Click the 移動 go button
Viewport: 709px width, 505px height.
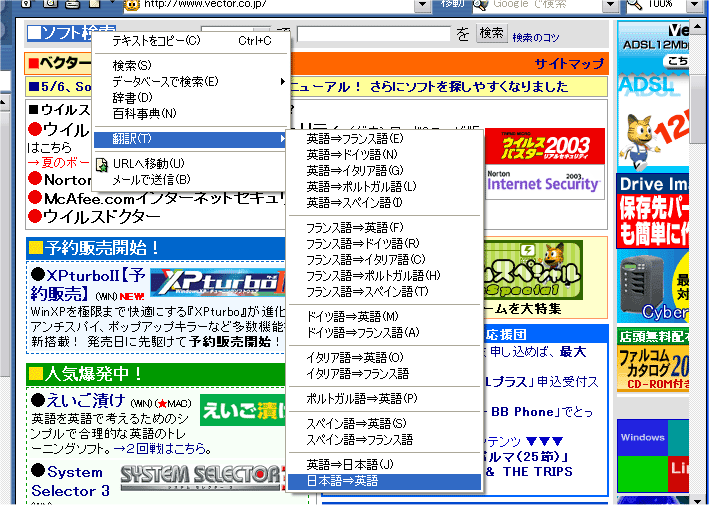[452, 4]
